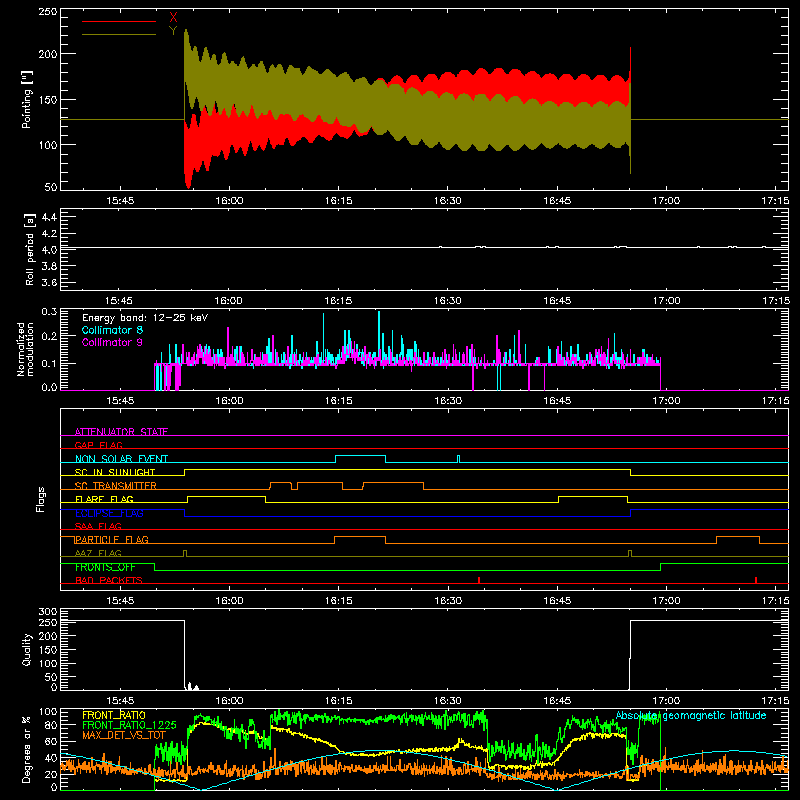
Task: Select the magenta 'Collimator 9' legend entry
Action: [112, 342]
